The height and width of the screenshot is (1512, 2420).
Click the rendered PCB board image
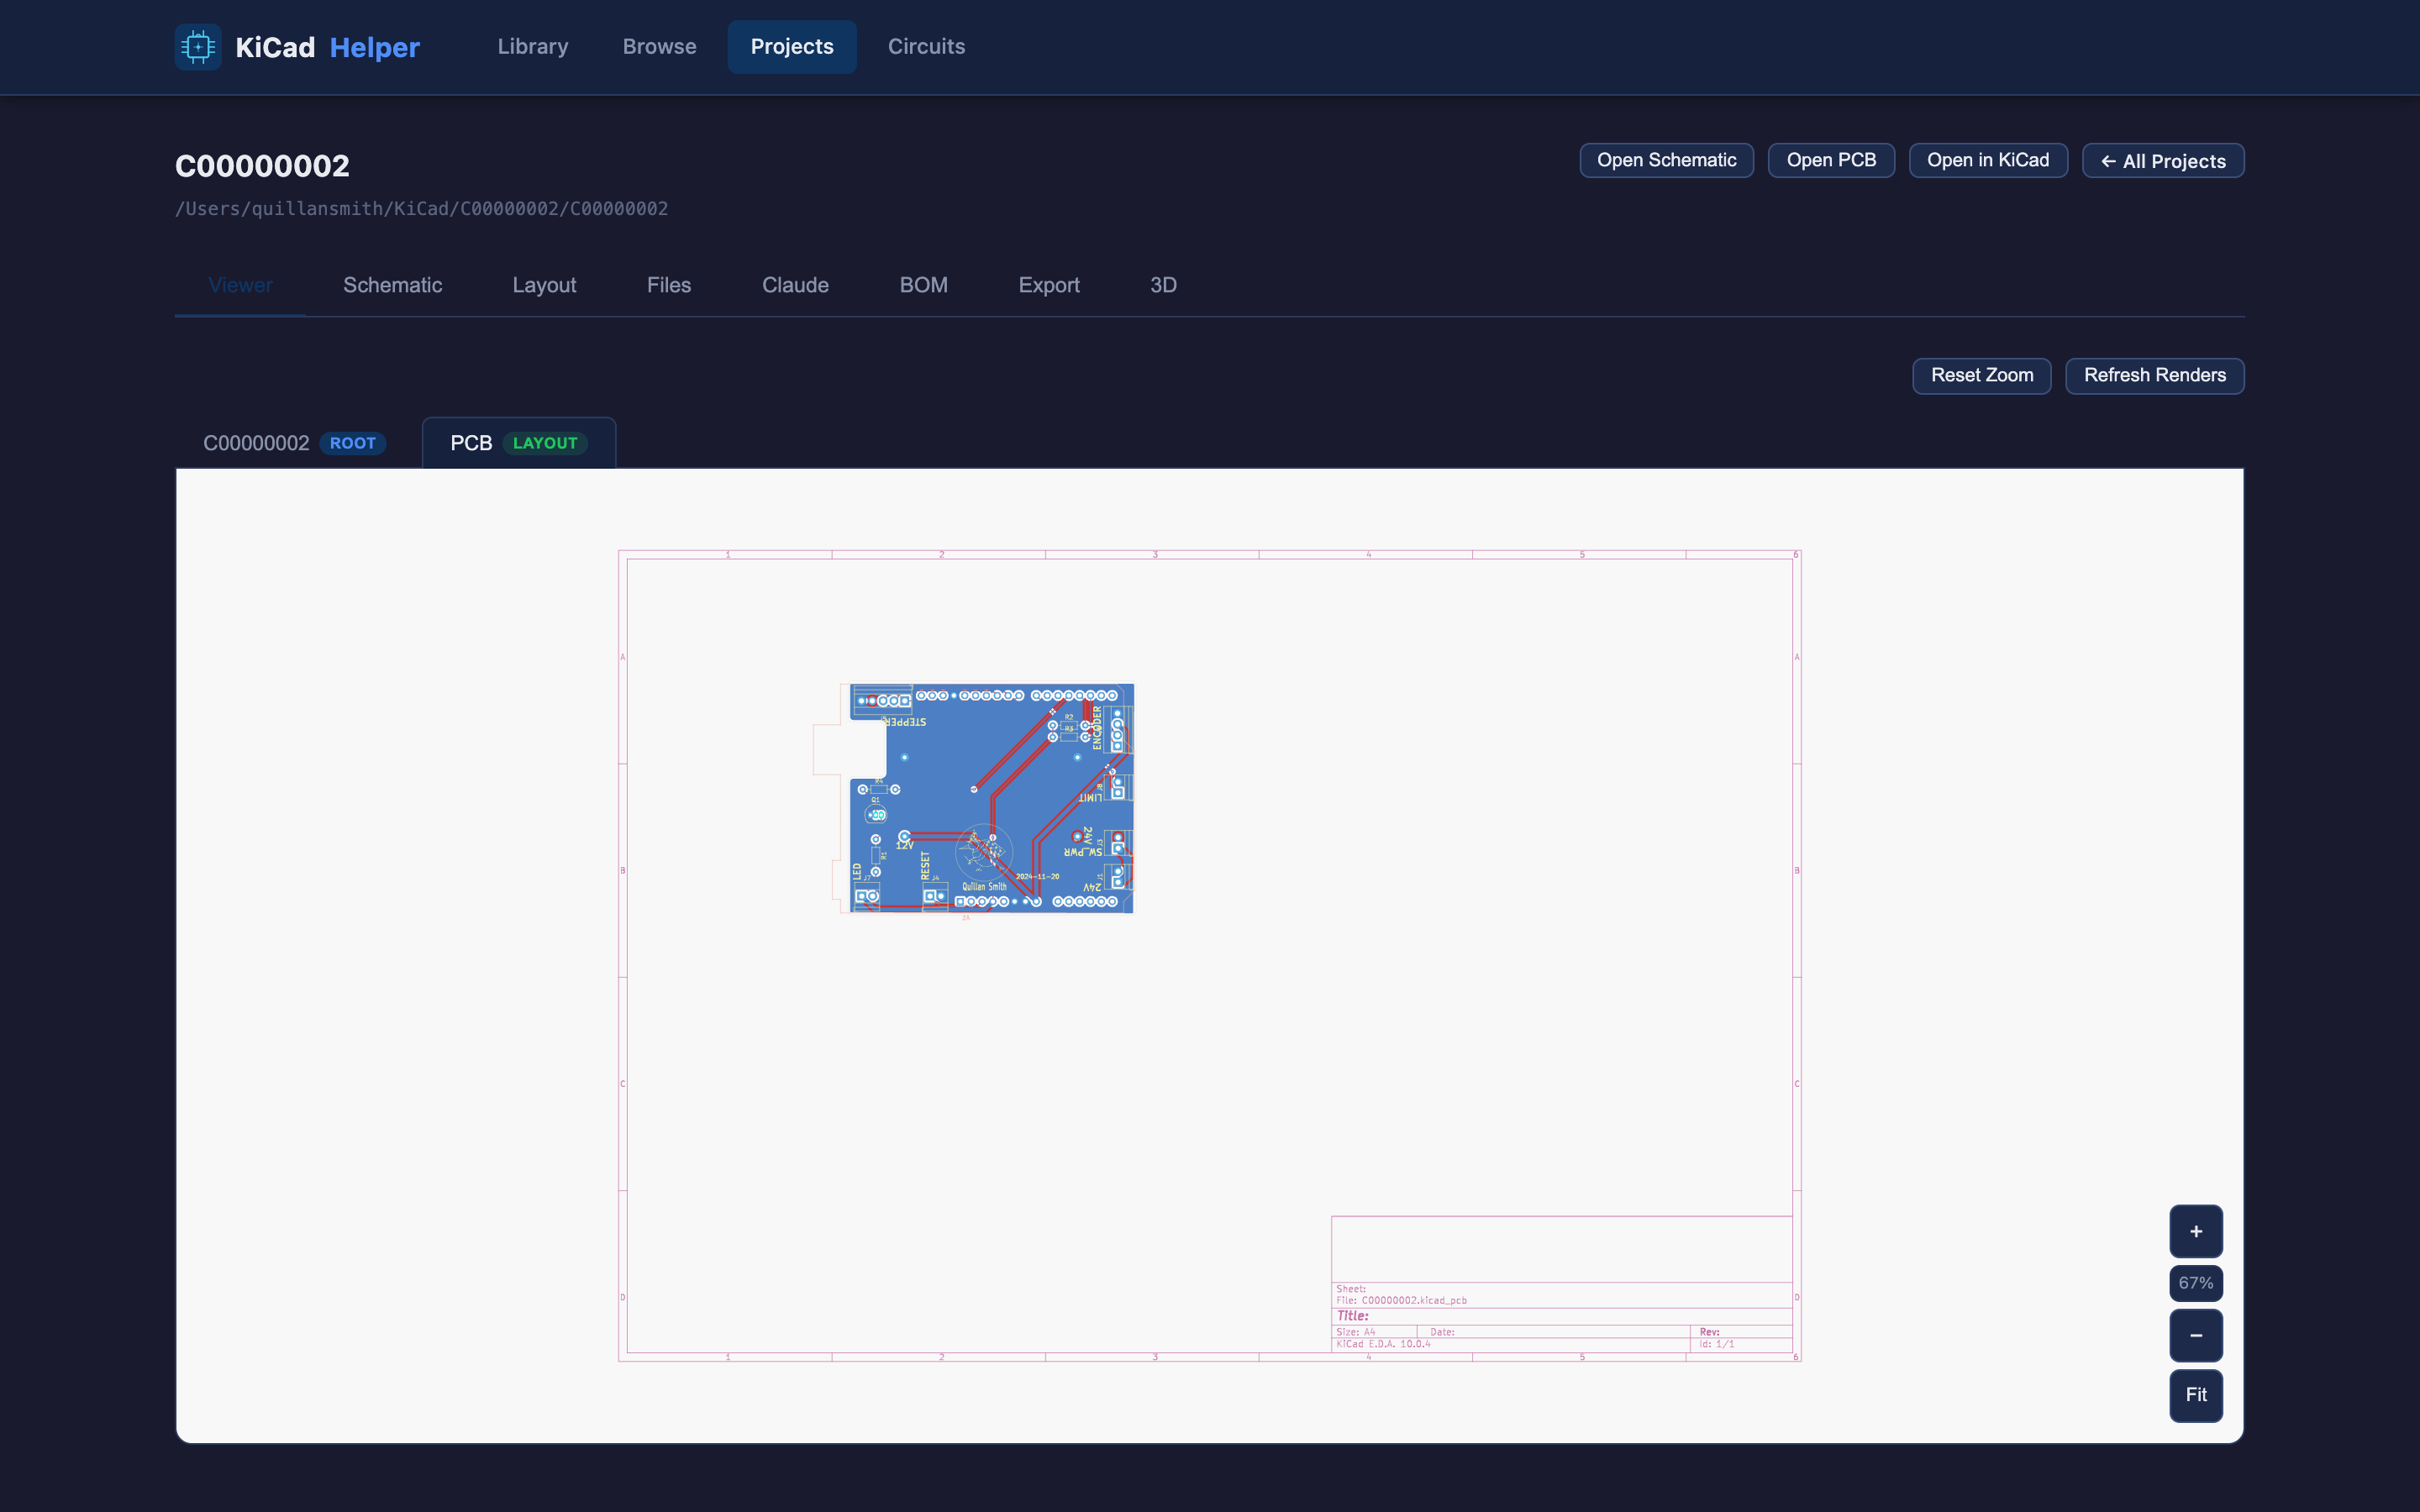[975, 798]
